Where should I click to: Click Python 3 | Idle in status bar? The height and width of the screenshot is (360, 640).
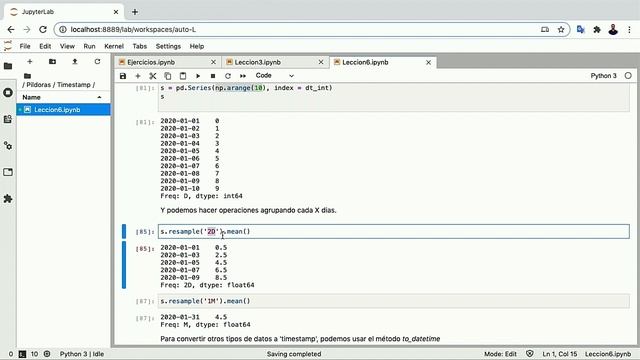click(x=82, y=354)
